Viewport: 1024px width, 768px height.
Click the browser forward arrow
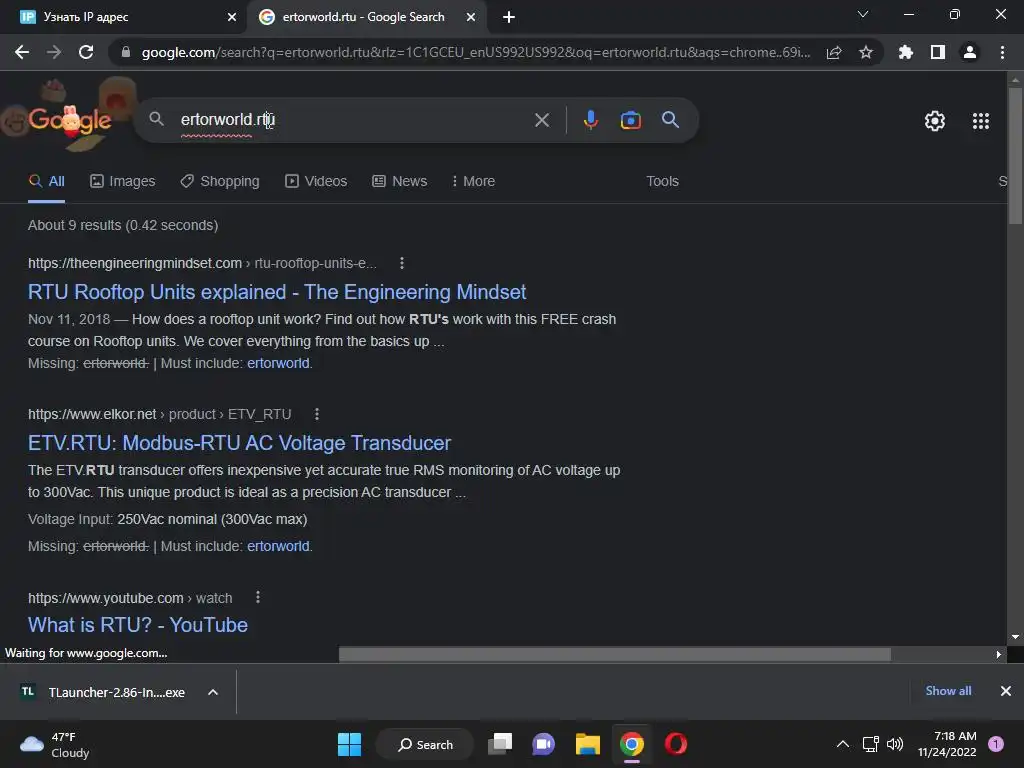(x=54, y=52)
